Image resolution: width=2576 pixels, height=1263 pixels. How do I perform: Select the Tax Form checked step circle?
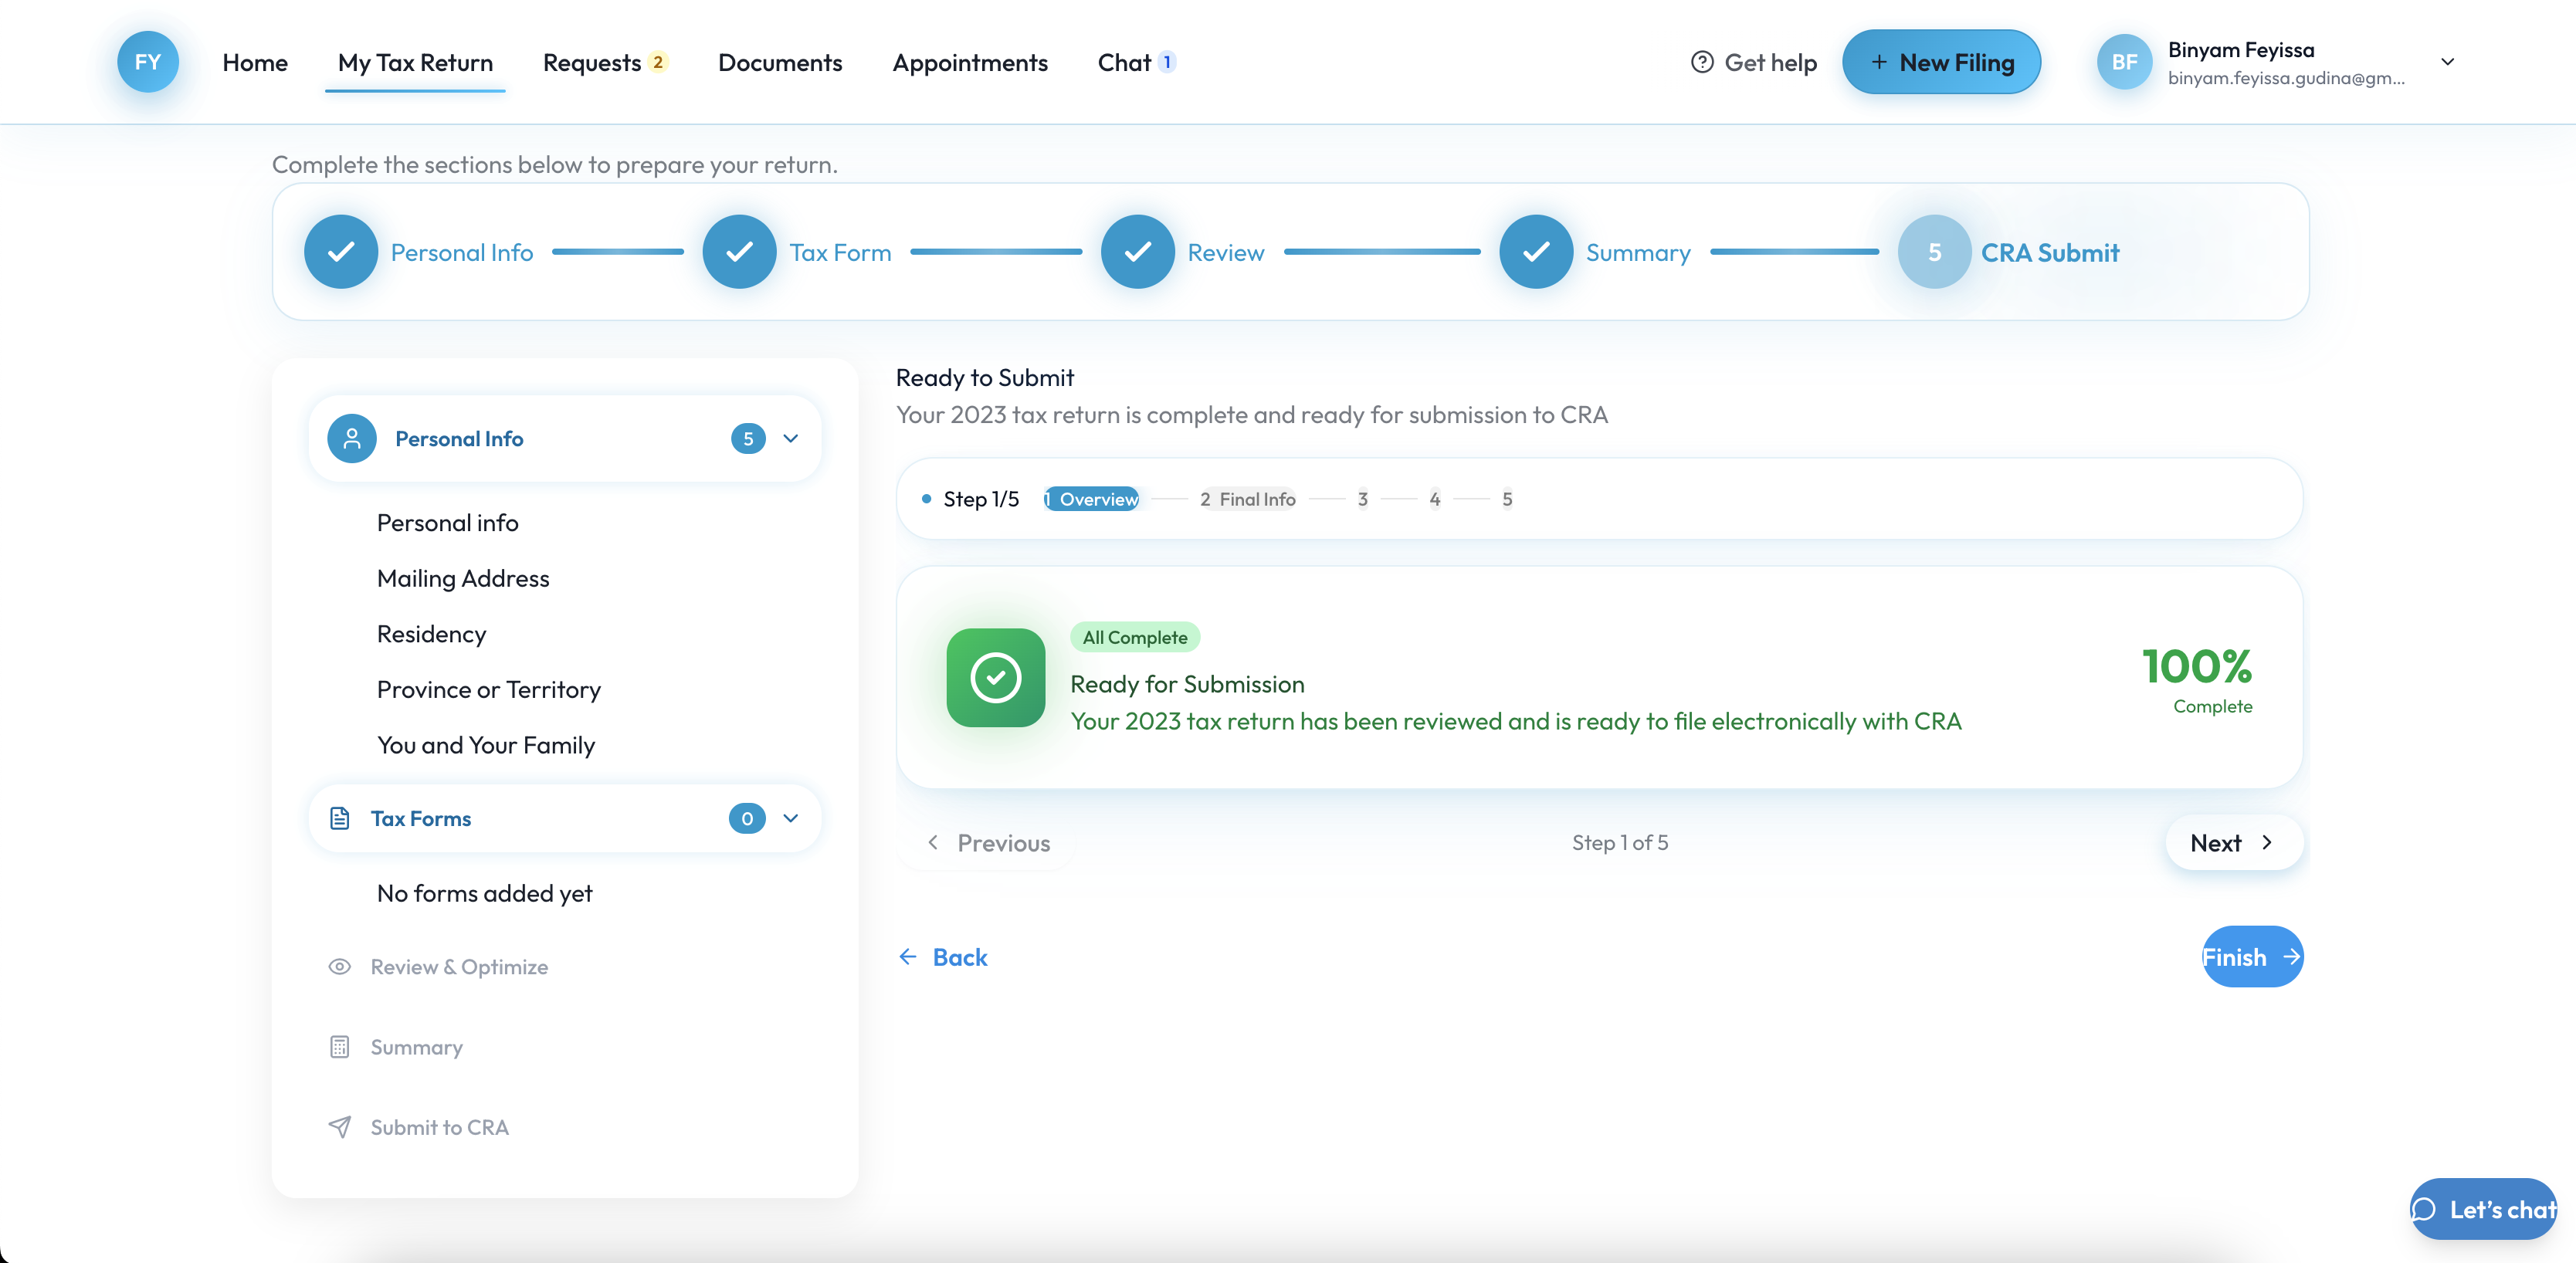(739, 252)
